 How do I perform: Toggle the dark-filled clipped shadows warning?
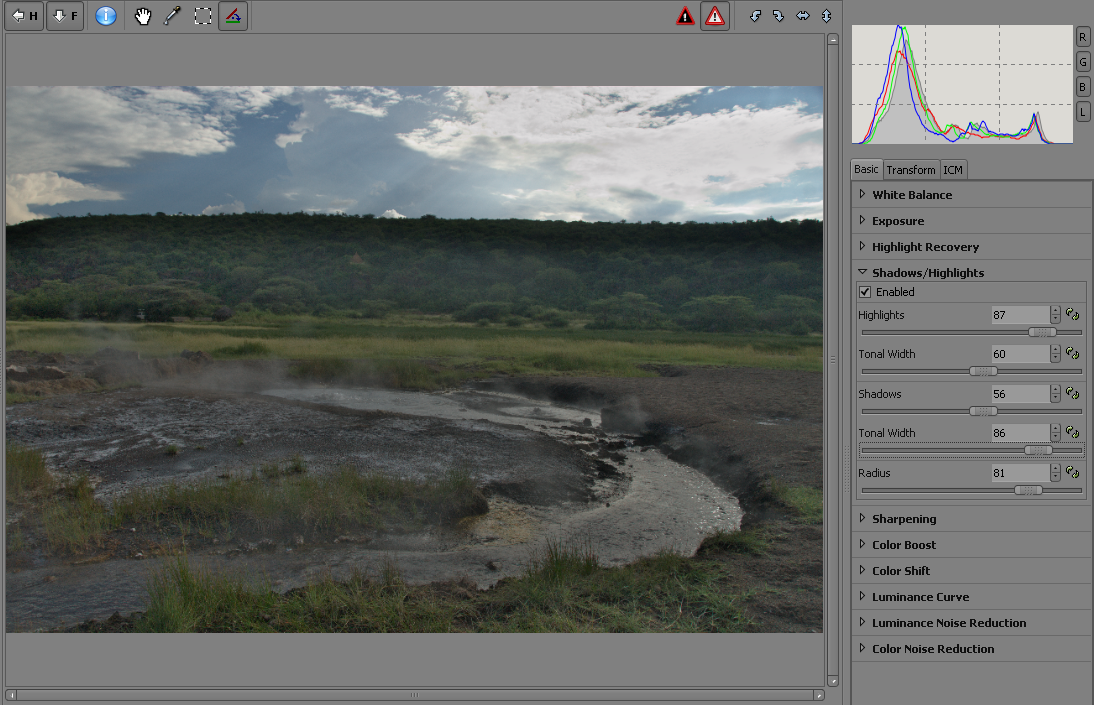pyautogui.click(x=685, y=16)
